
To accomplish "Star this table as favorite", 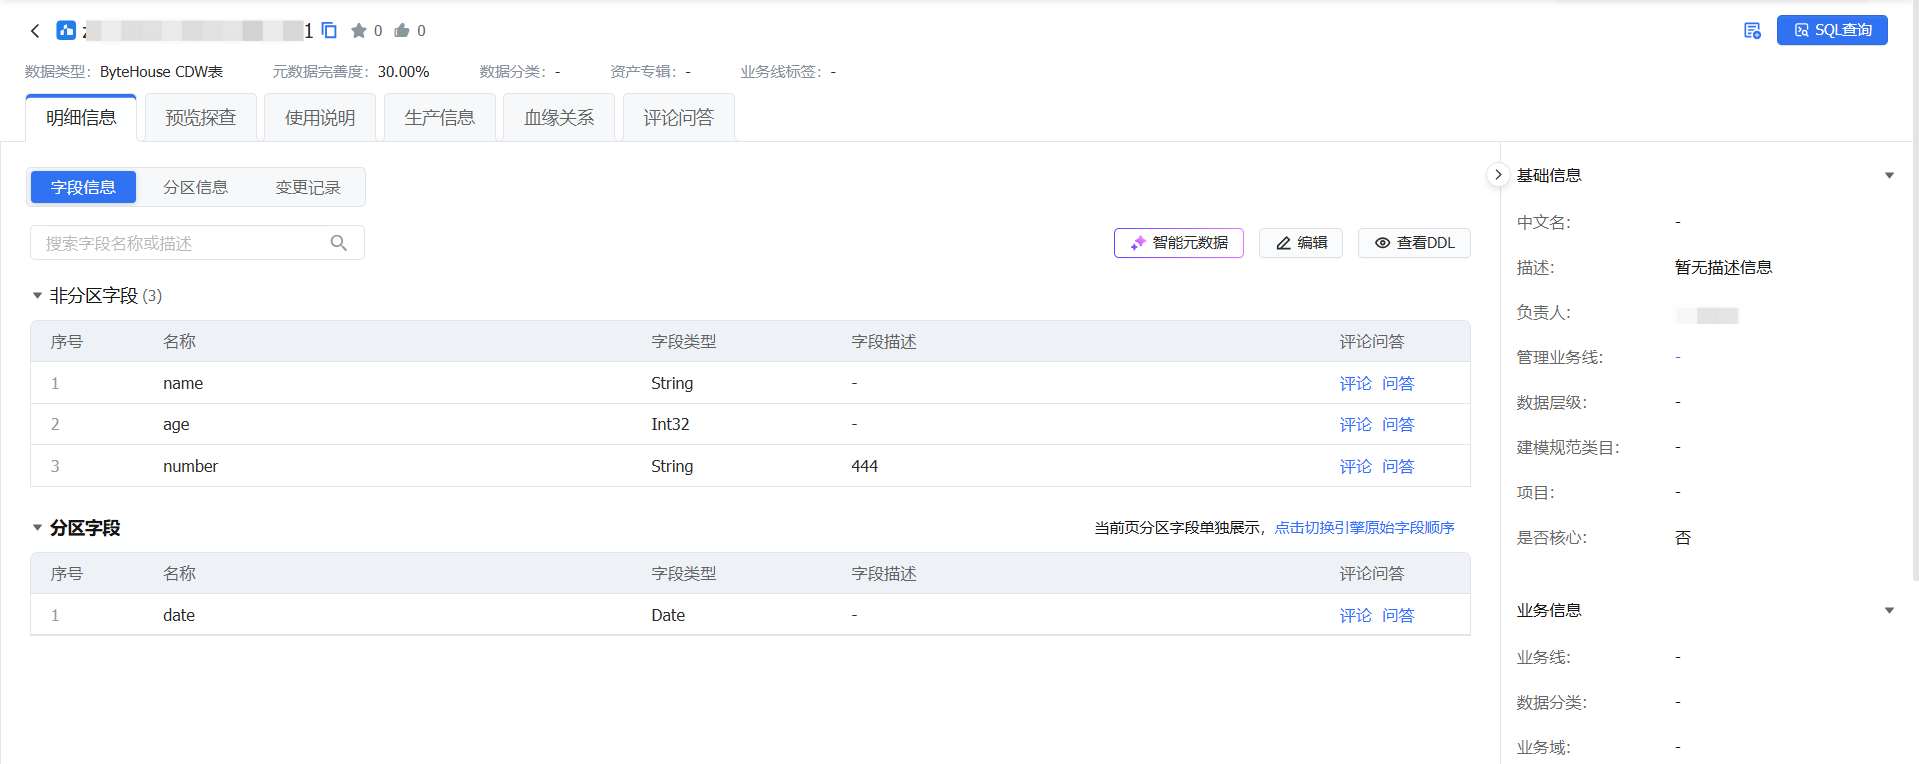I will pyautogui.click(x=359, y=31).
